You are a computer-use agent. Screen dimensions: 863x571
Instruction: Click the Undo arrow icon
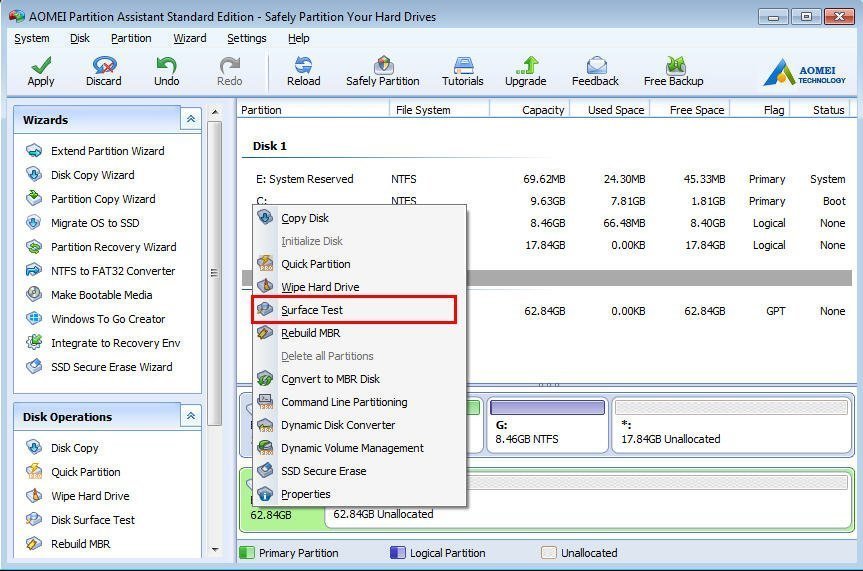point(166,66)
